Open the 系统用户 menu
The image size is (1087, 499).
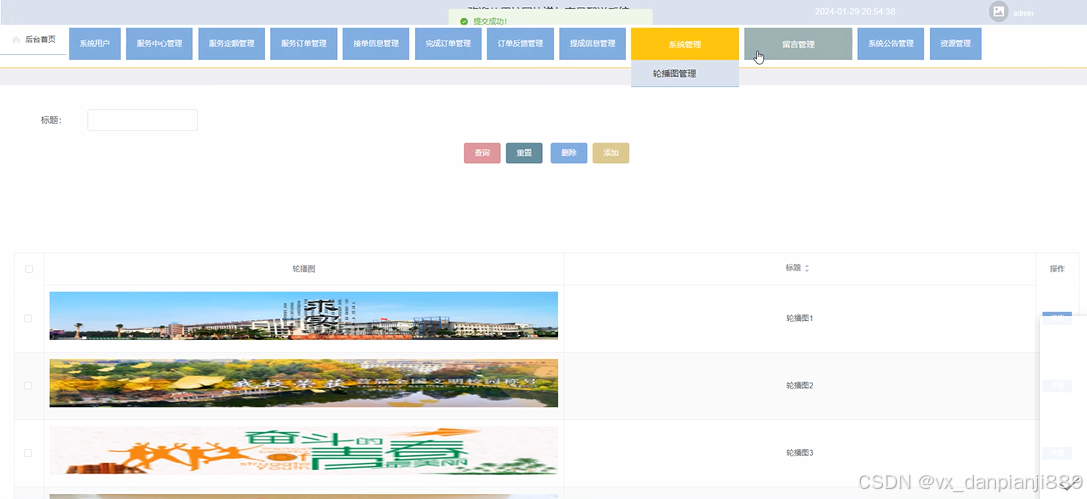tap(95, 44)
